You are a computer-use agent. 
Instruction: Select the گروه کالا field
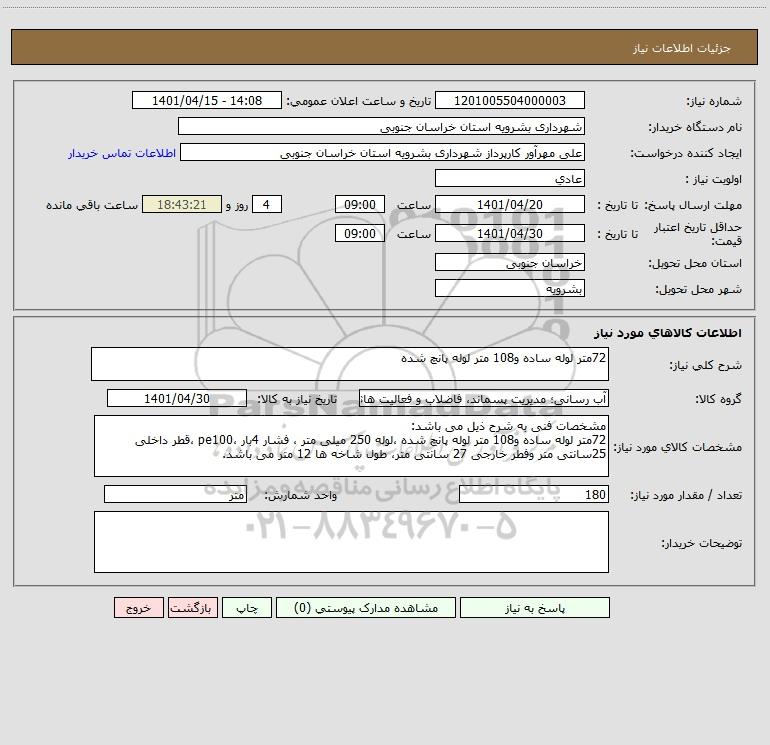[x=484, y=398]
